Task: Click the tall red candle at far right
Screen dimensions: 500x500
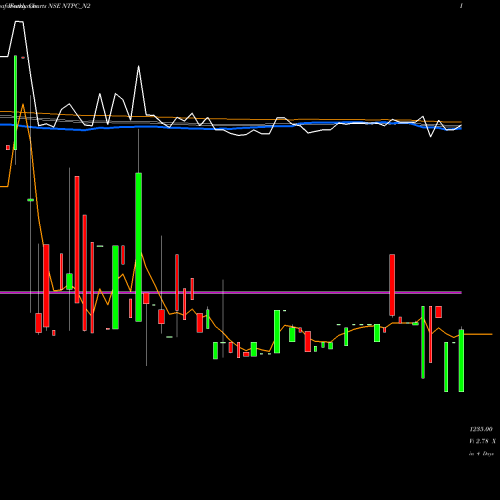Action: point(392,285)
